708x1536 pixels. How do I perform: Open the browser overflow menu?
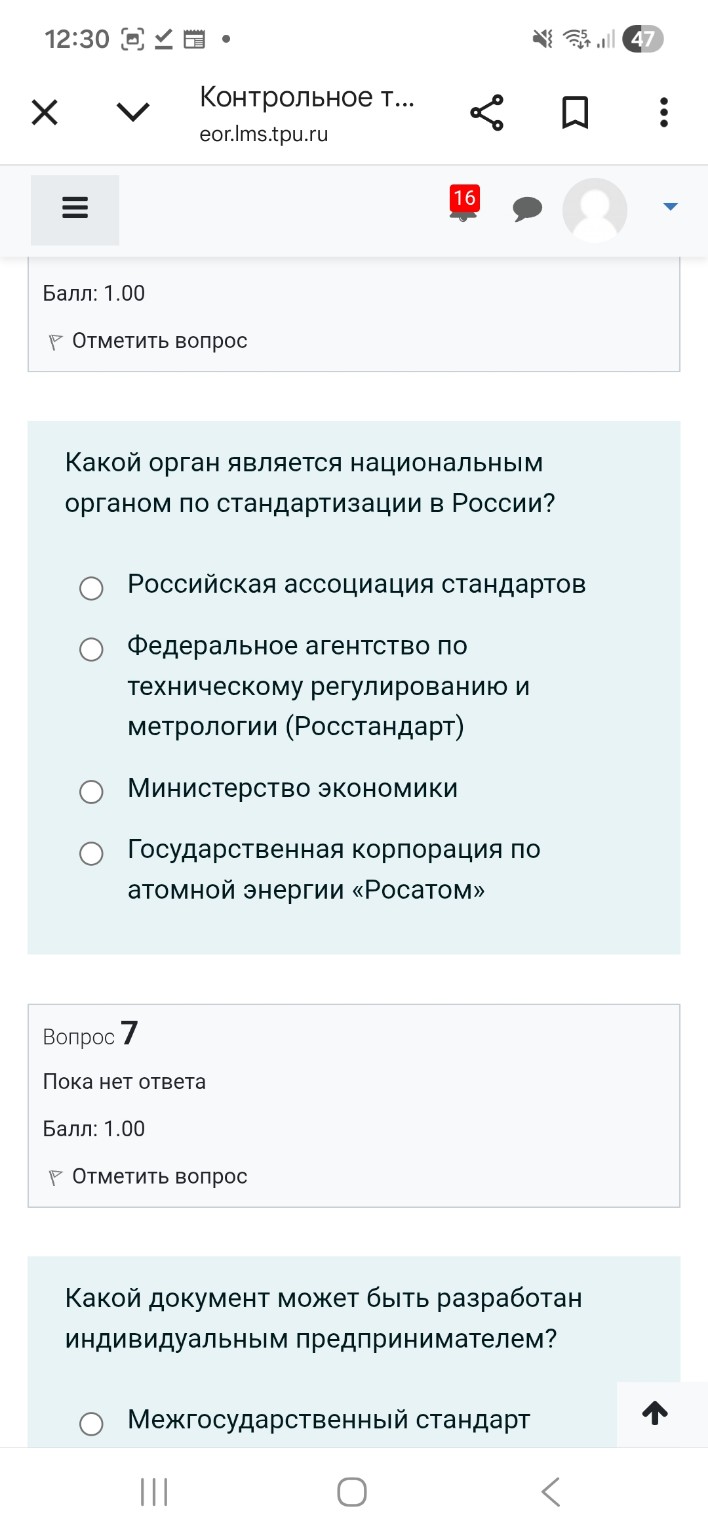663,112
